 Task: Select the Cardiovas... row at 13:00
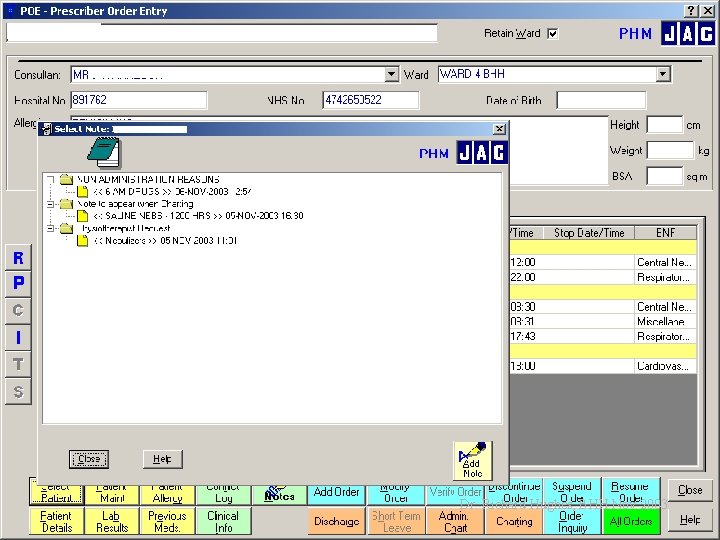603,366
